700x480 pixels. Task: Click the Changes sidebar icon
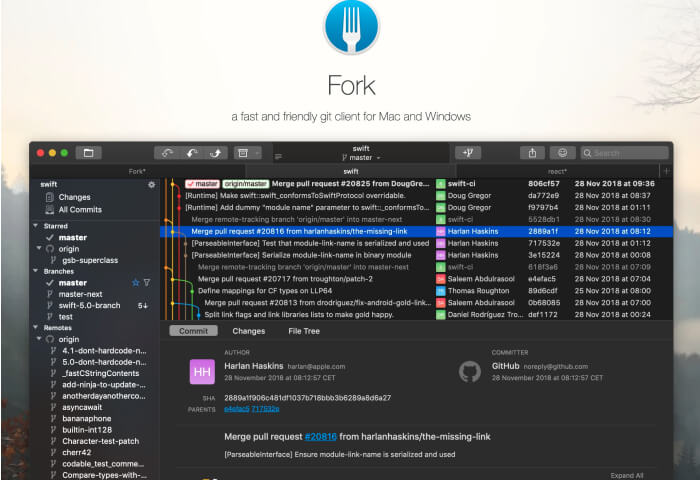[x=50, y=197]
